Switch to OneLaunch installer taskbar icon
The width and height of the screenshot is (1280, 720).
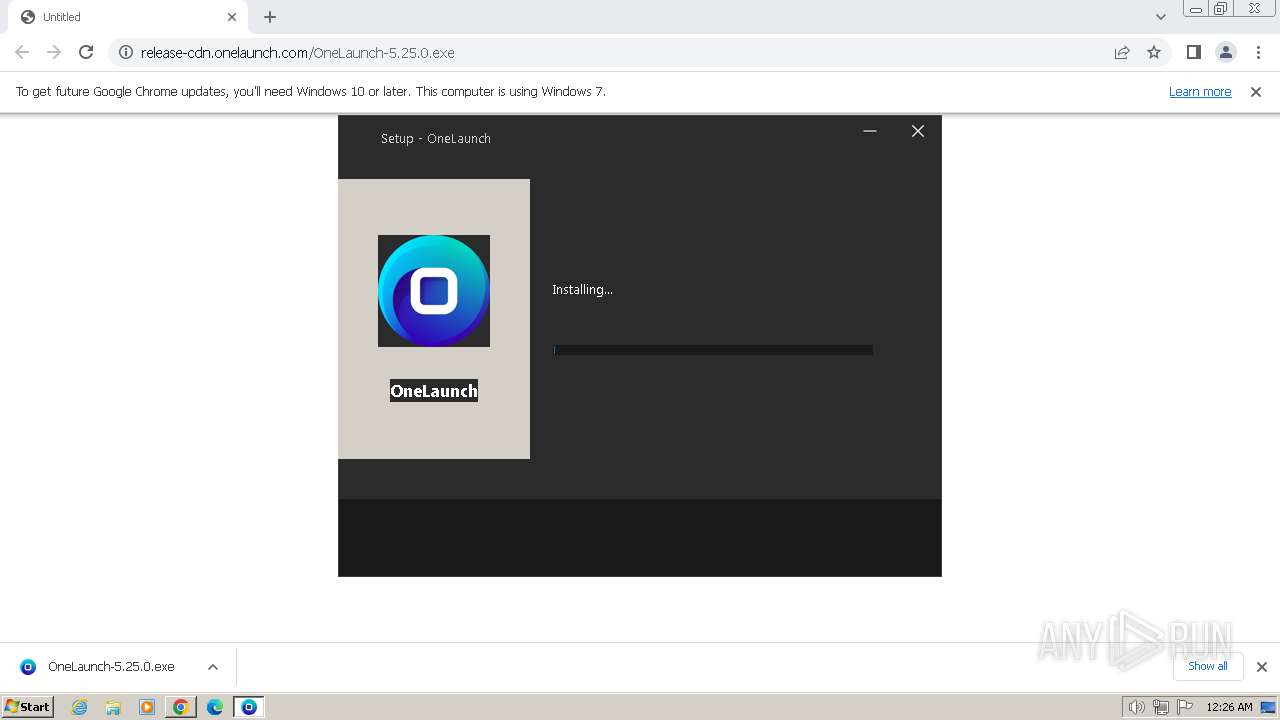tap(249, 707)
